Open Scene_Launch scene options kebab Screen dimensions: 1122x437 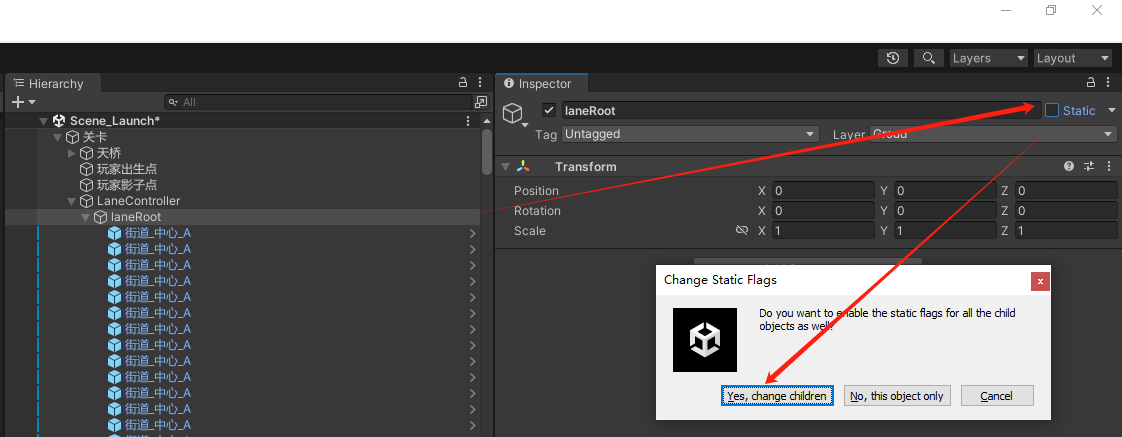[468, 121]
